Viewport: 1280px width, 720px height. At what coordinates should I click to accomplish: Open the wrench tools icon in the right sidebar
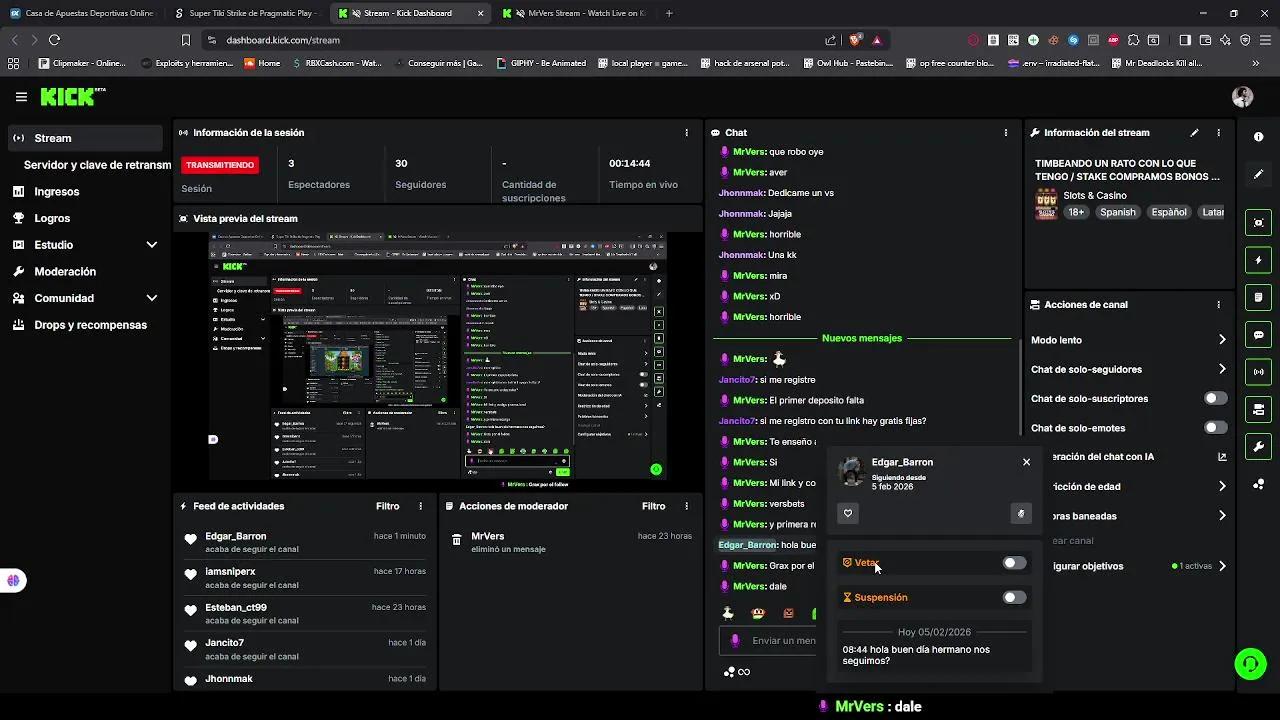point(1258,446)
